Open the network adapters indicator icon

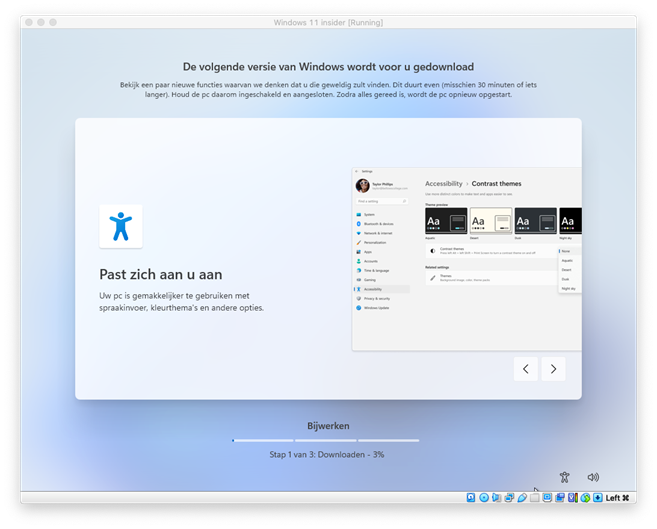pos(509,498)
